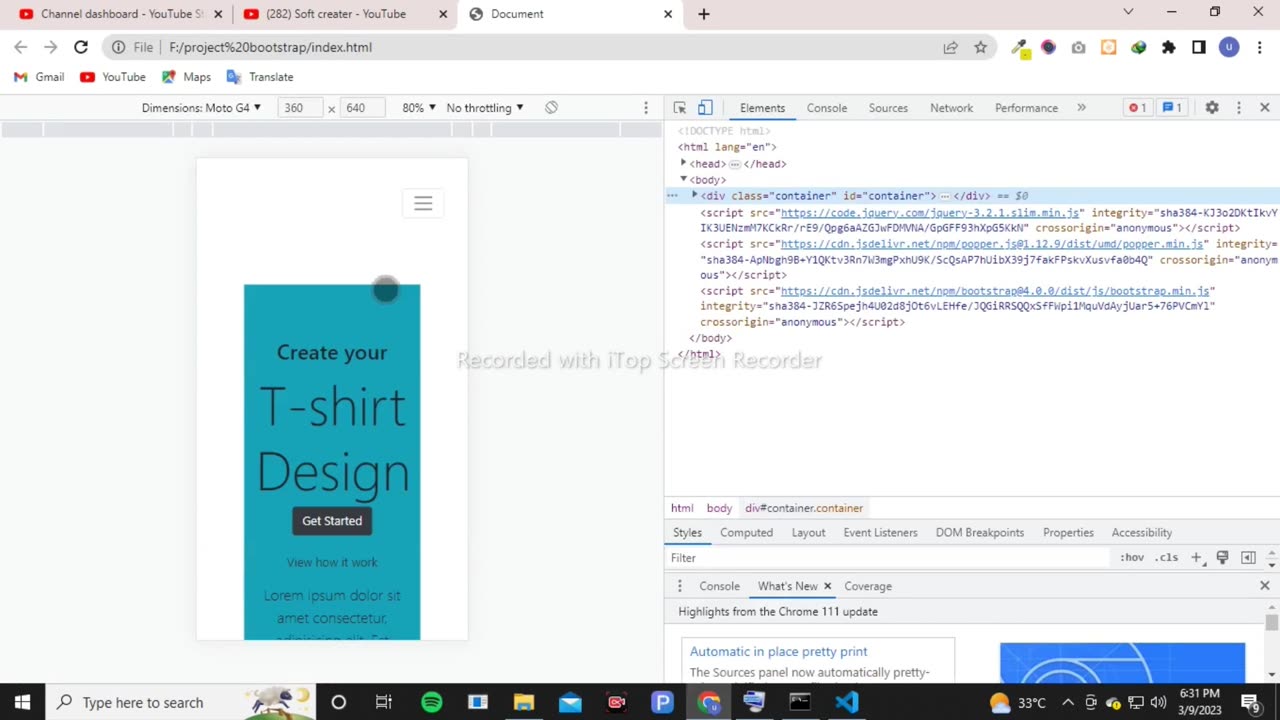Viewport: 1280px width, 720px height.
Task: Click the styles Filter input
Action: (x=888, y=558)
